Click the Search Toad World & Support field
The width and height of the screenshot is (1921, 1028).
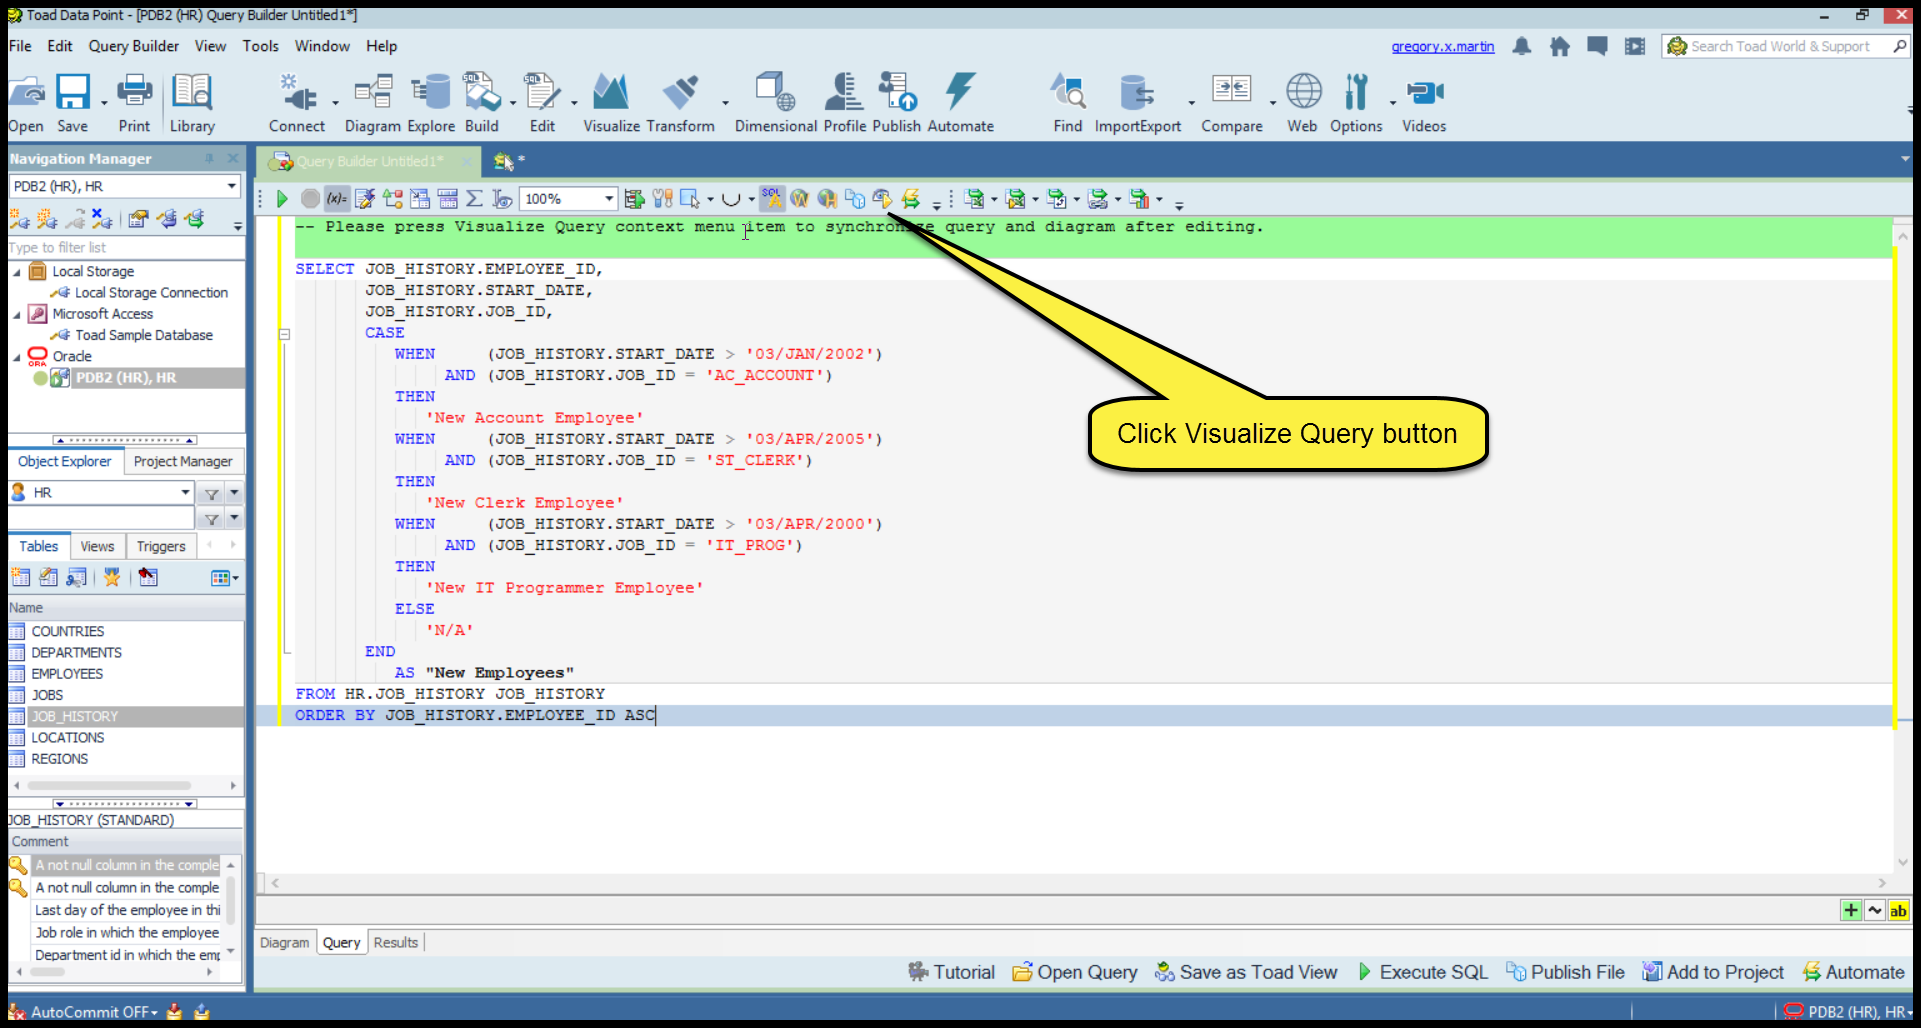coord(1786,46)
